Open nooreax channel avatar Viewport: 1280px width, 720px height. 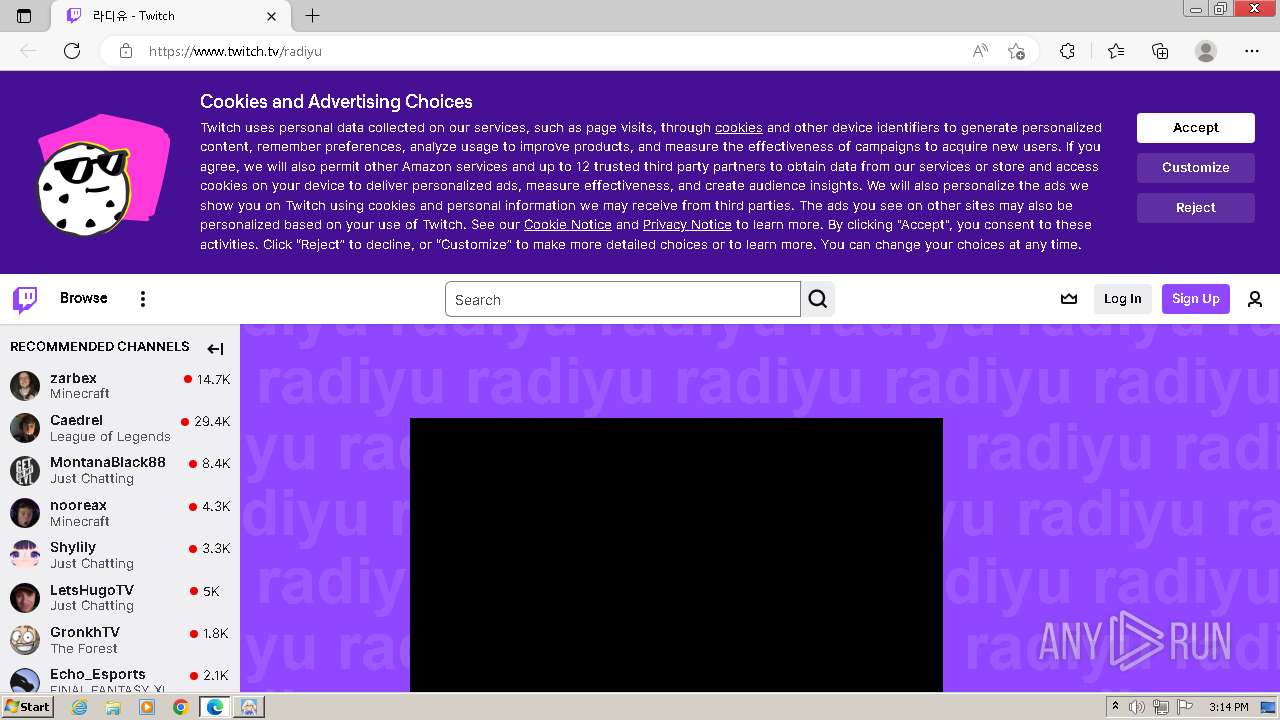(25, 513)
